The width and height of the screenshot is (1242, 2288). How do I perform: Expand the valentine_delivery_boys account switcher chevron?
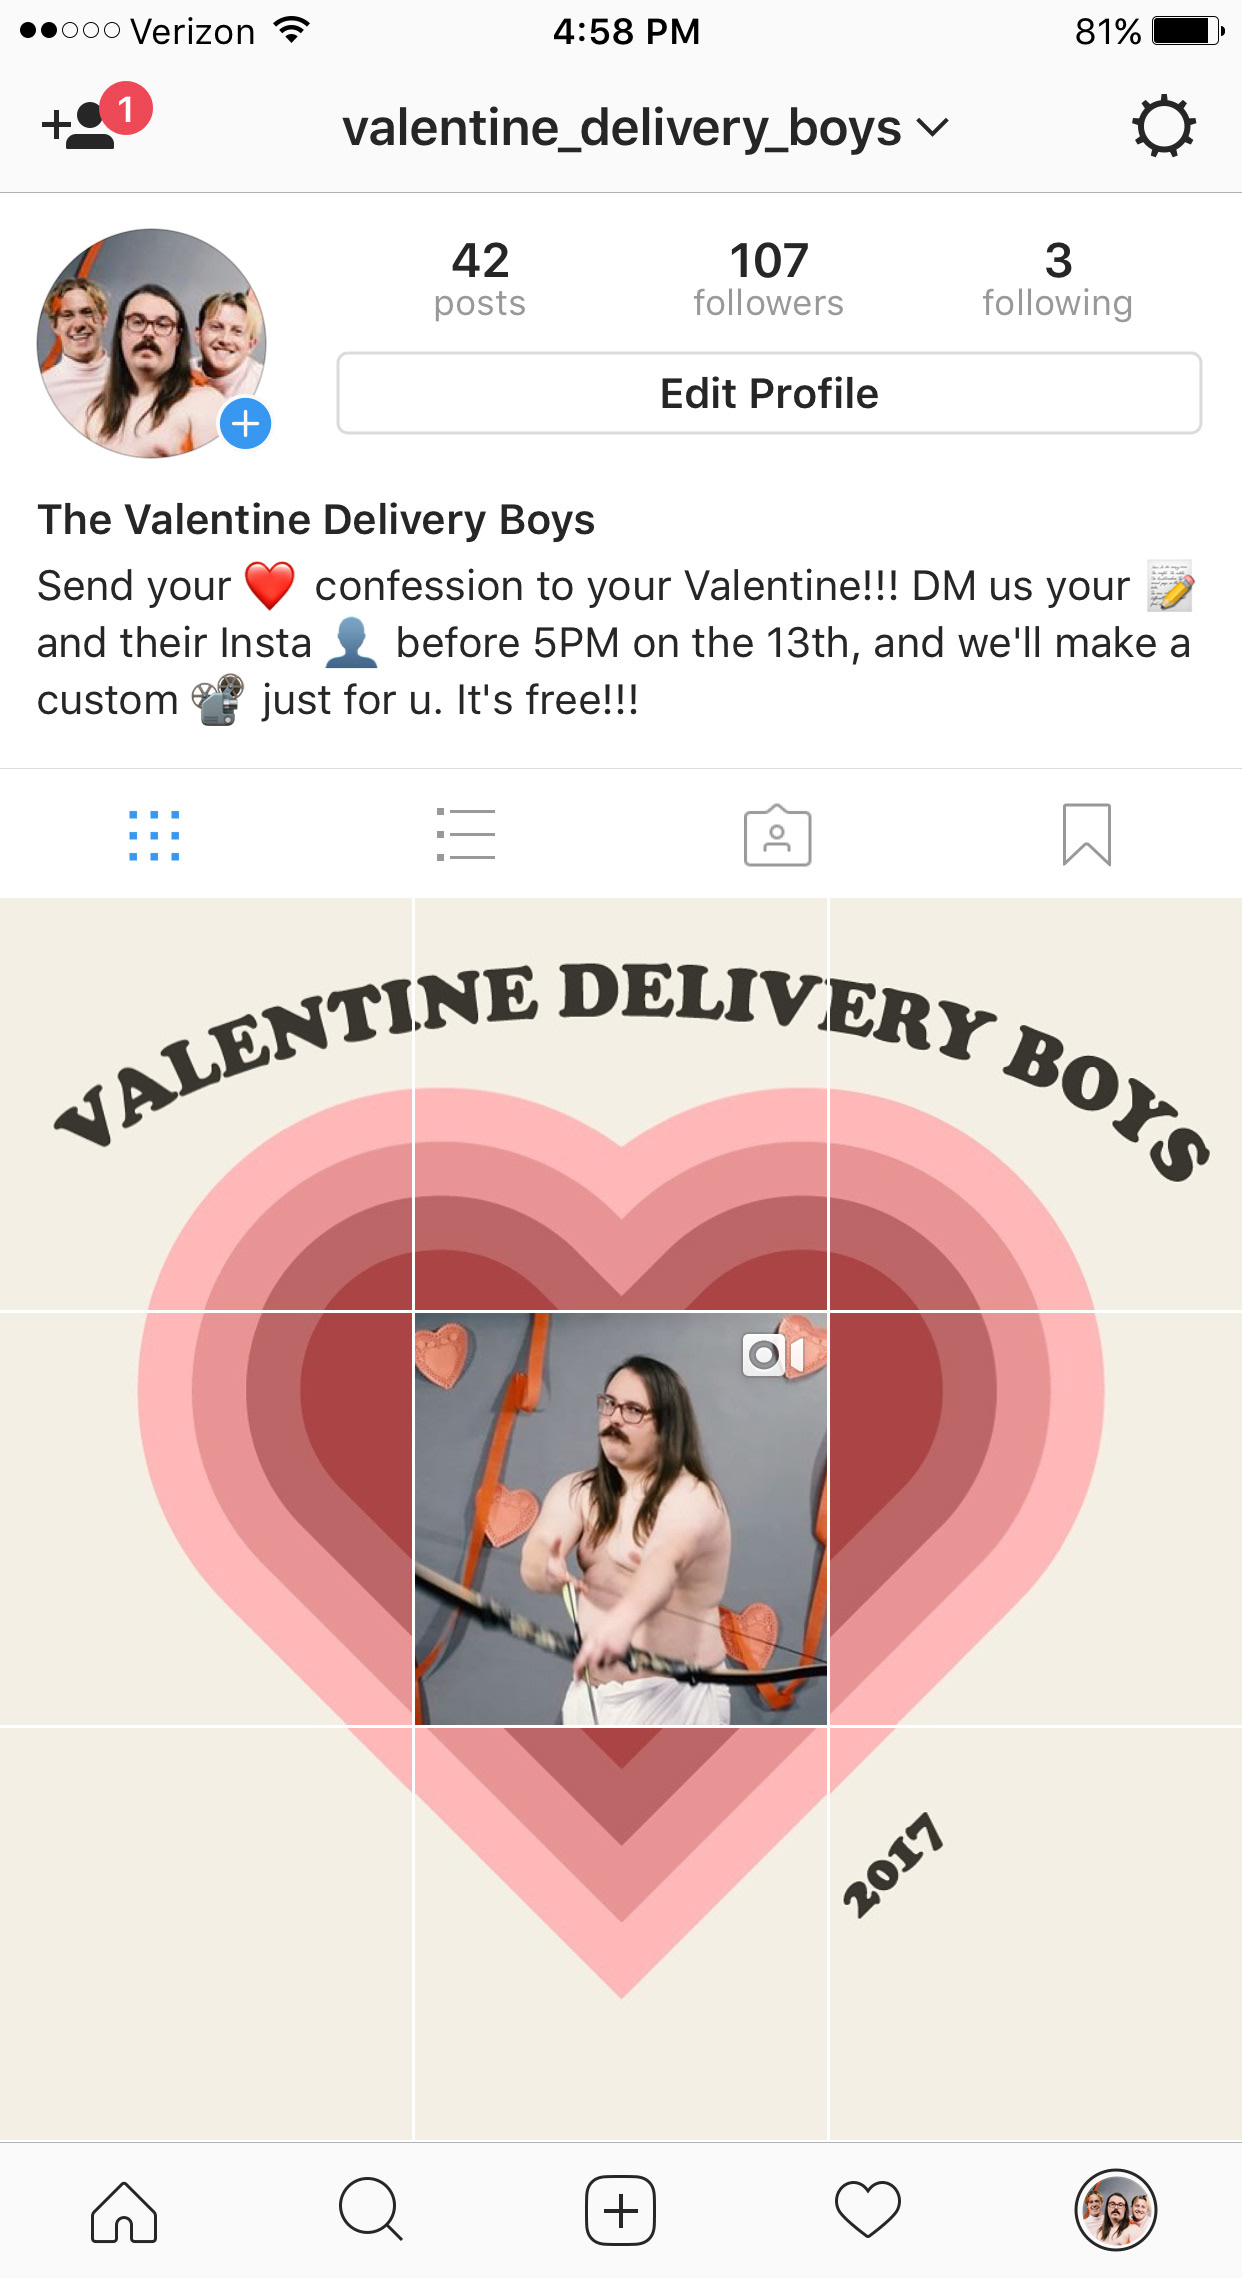[932, 128]
